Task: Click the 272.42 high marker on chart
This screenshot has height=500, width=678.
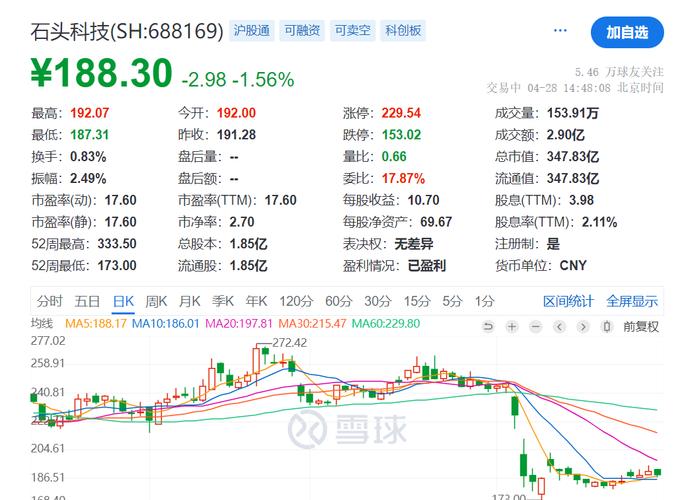Action: point(289,343)
